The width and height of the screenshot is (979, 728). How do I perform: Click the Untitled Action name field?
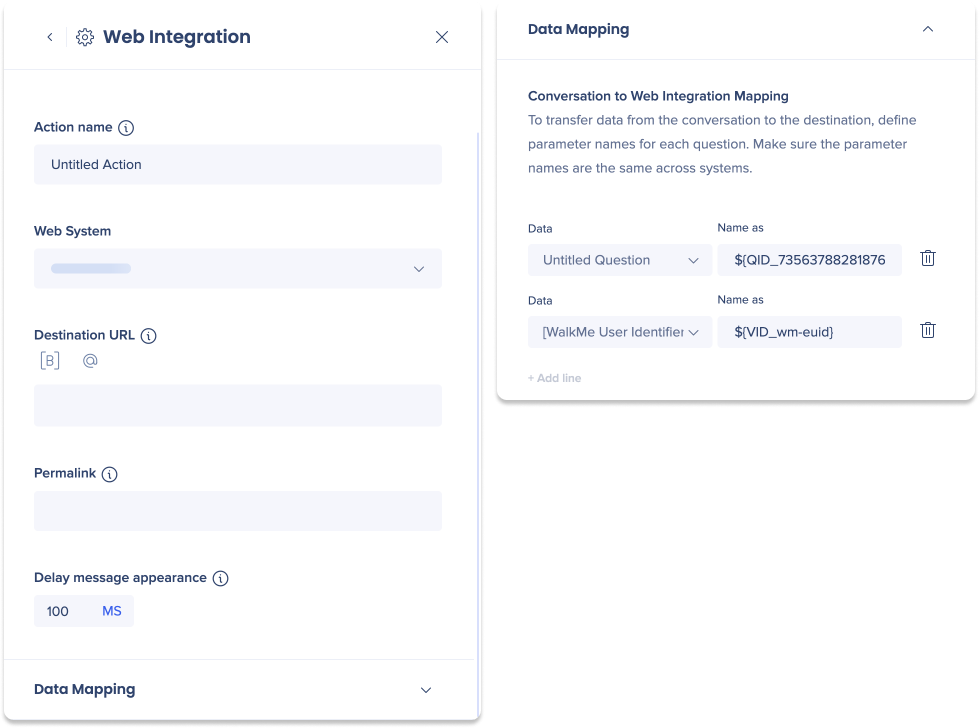[x=238, y=165]
